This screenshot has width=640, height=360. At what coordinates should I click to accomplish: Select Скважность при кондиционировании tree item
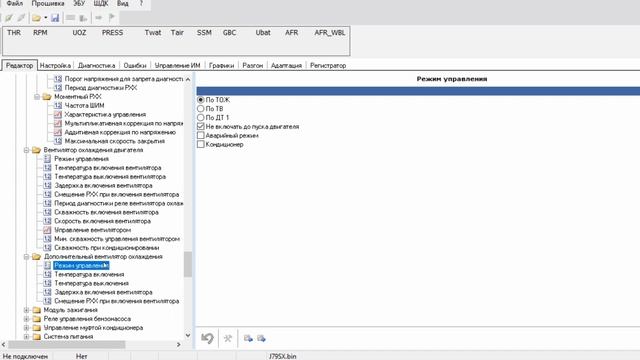pos(107,248)
